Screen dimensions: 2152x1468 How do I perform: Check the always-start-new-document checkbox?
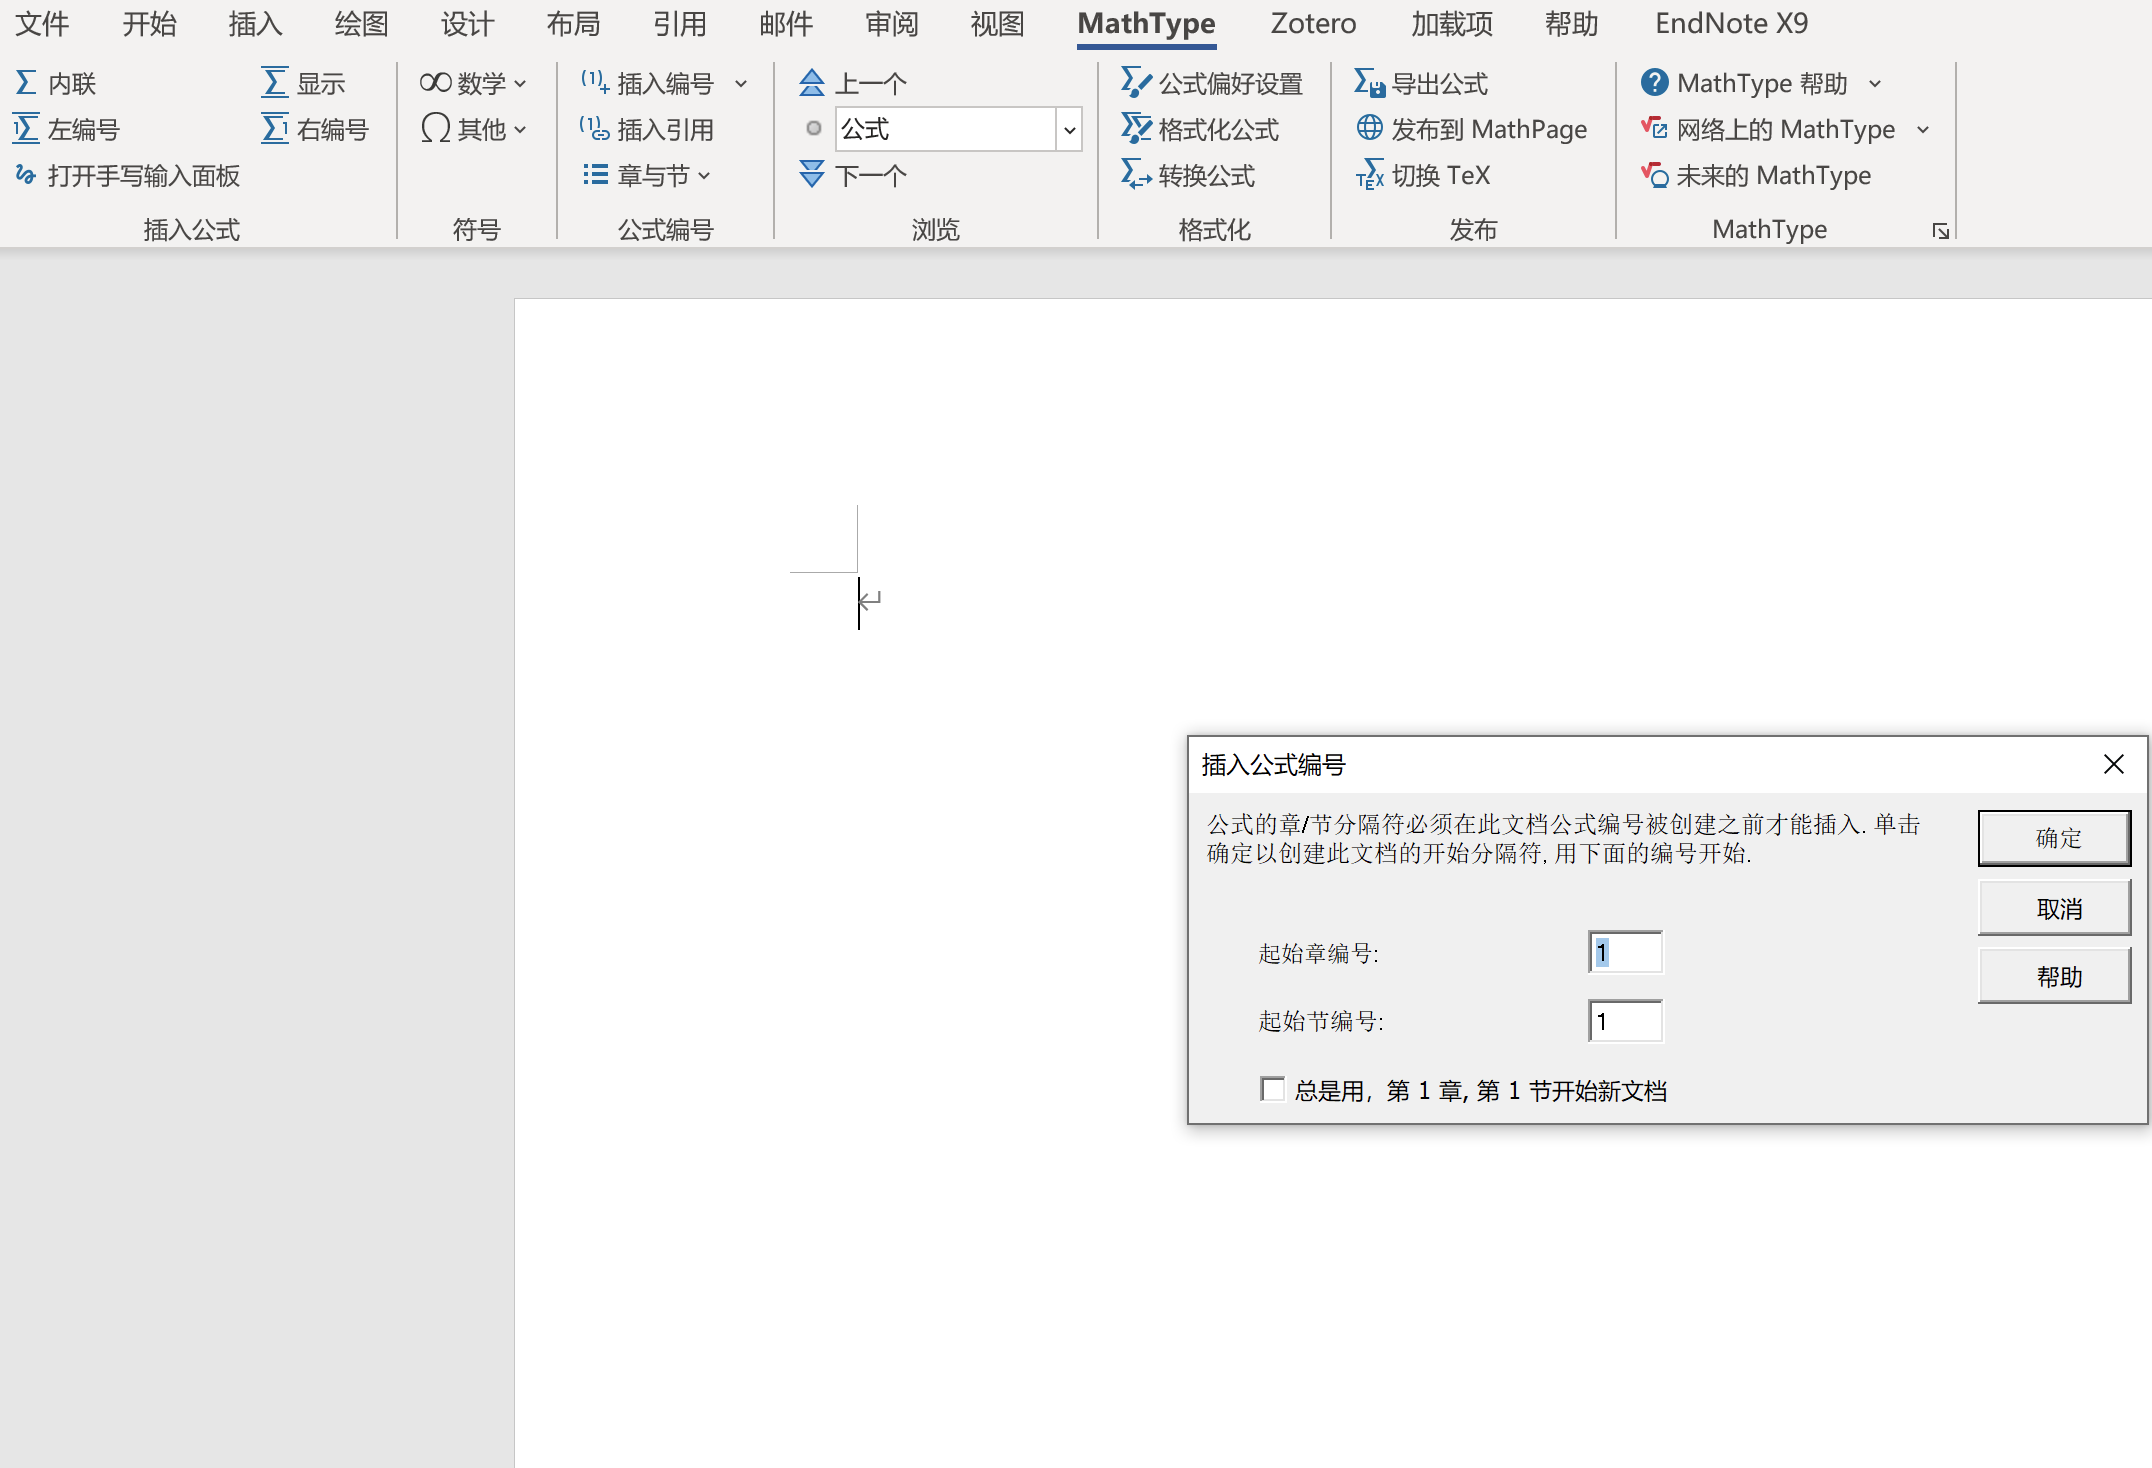click(x=1272, y=1089)
